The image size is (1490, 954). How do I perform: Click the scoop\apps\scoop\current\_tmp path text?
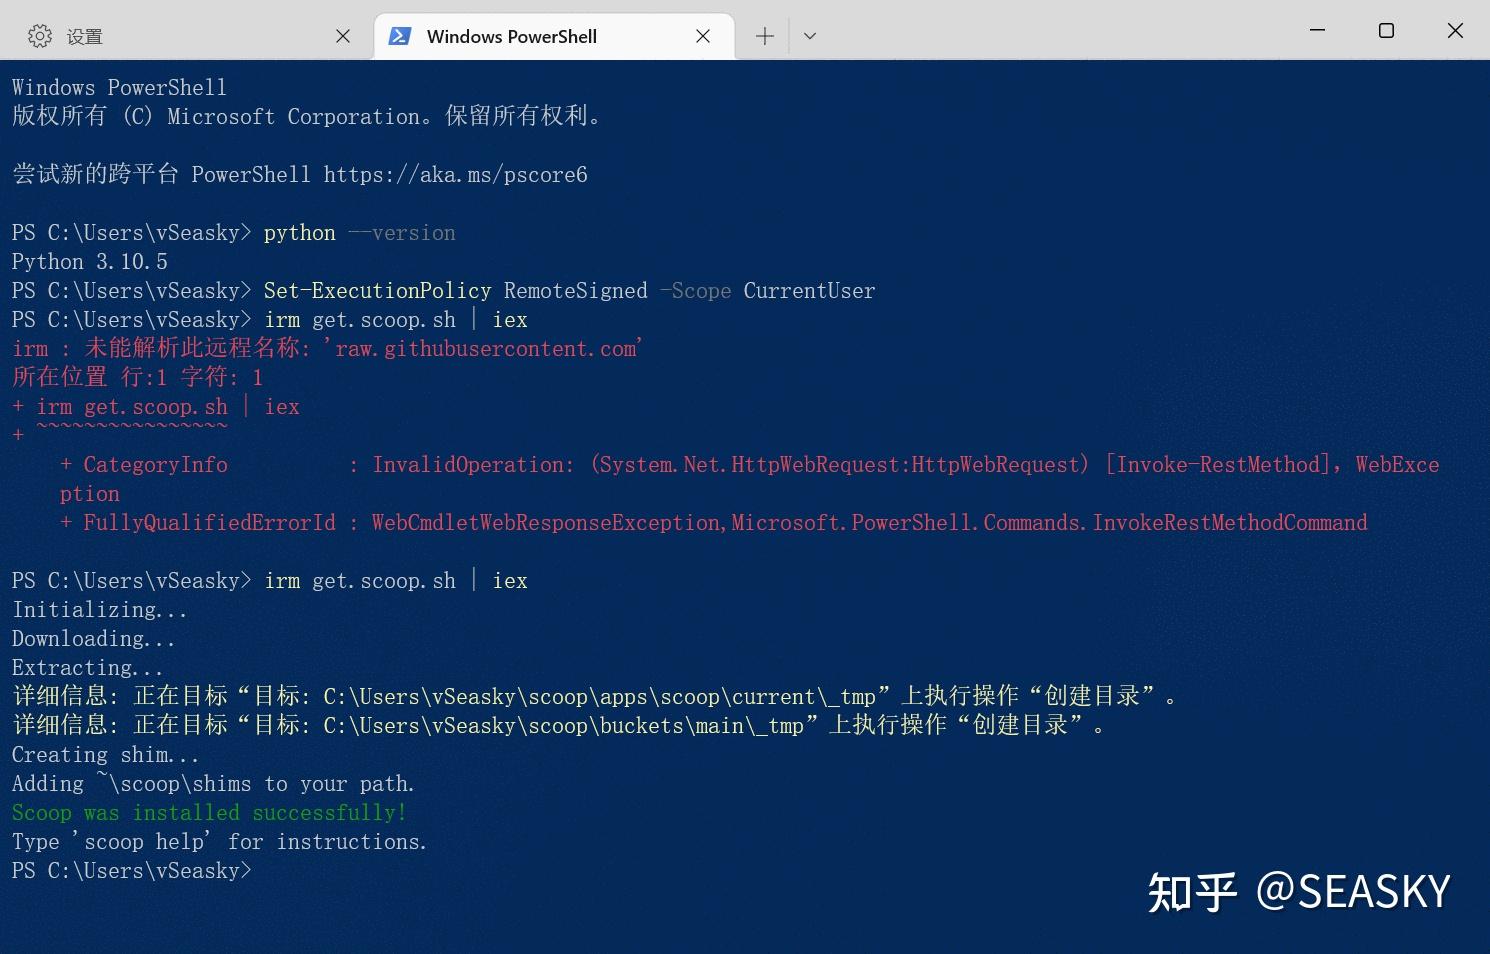click(x=600, y=697)
